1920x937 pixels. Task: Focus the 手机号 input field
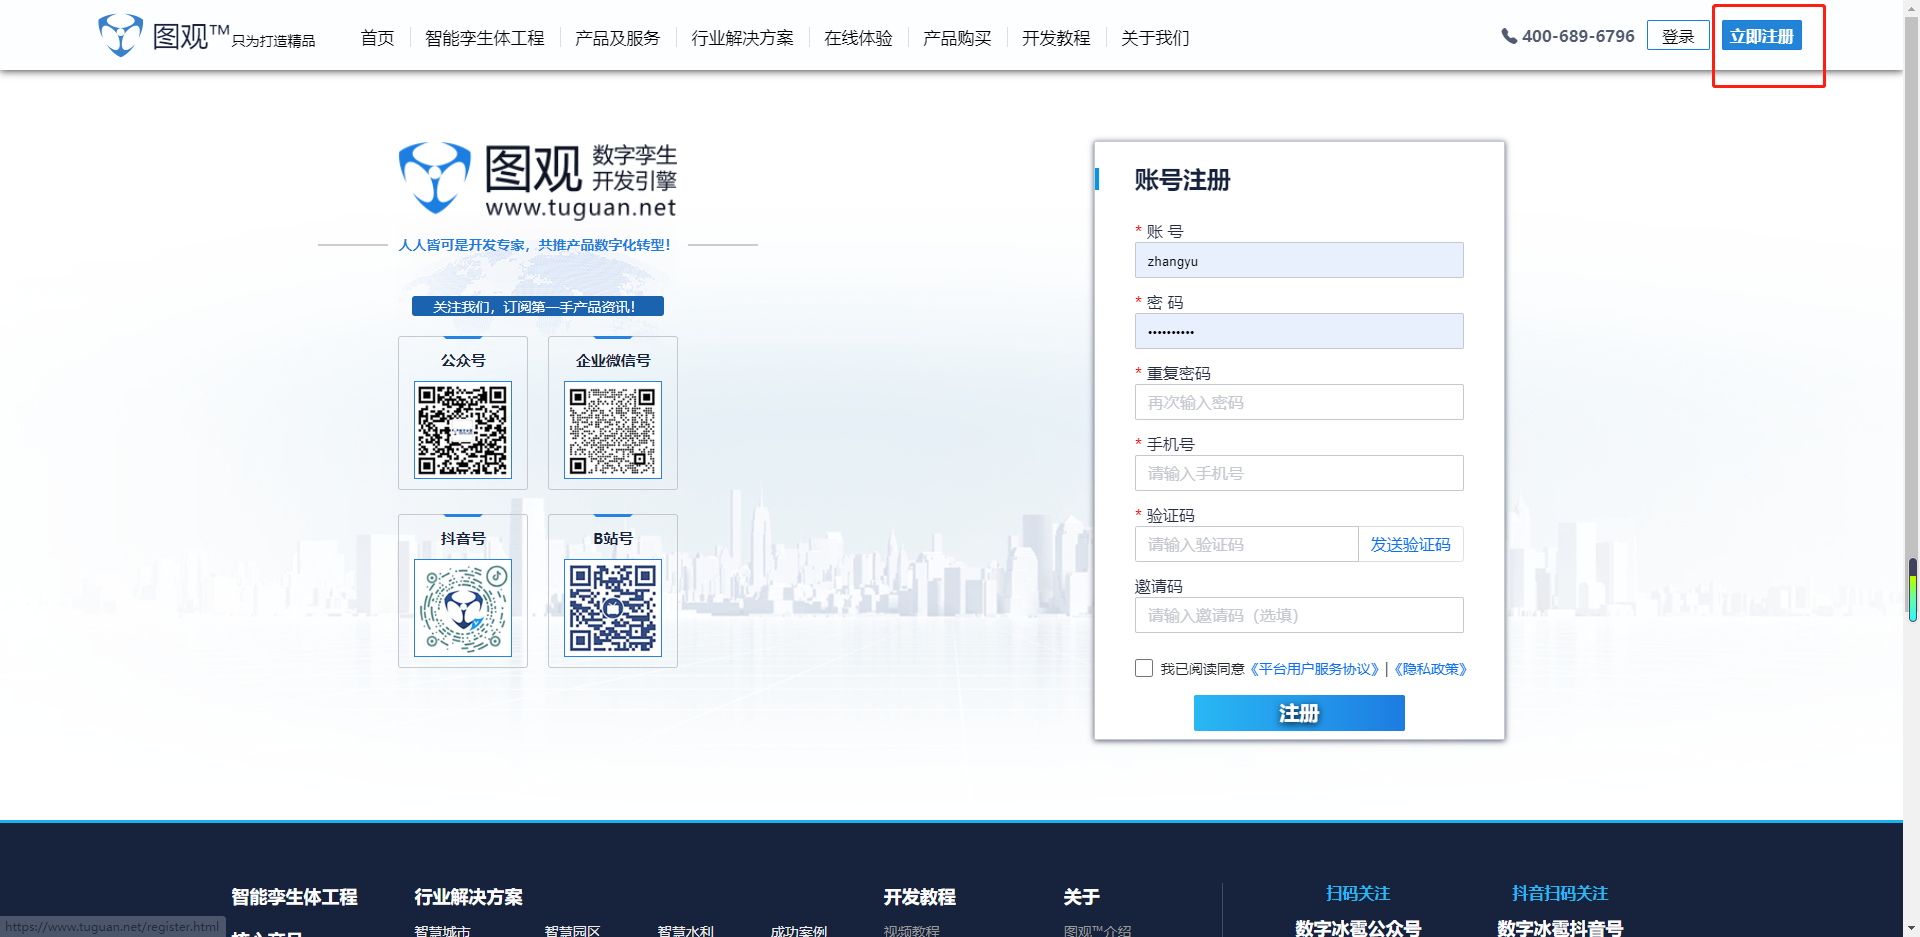click(1299, 473)
